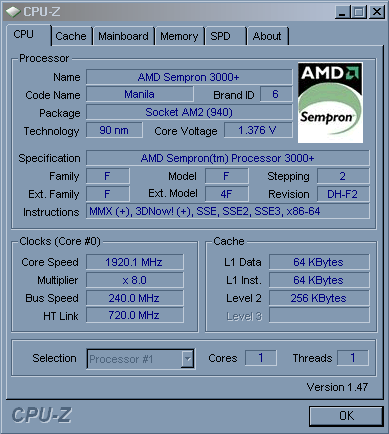
Task: Click the AMD Sempron 3000+ name field
Action: tap(189, 77)
